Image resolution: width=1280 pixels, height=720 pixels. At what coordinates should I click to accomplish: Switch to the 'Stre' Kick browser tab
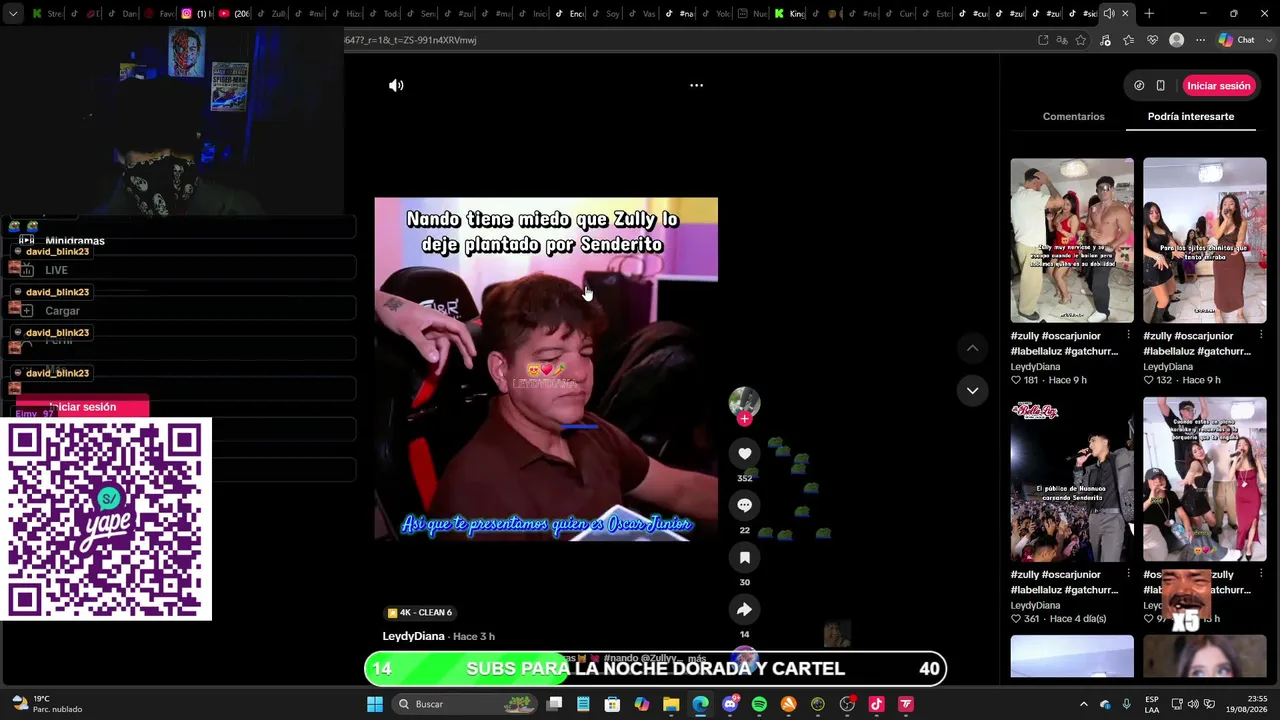[47, 14]
